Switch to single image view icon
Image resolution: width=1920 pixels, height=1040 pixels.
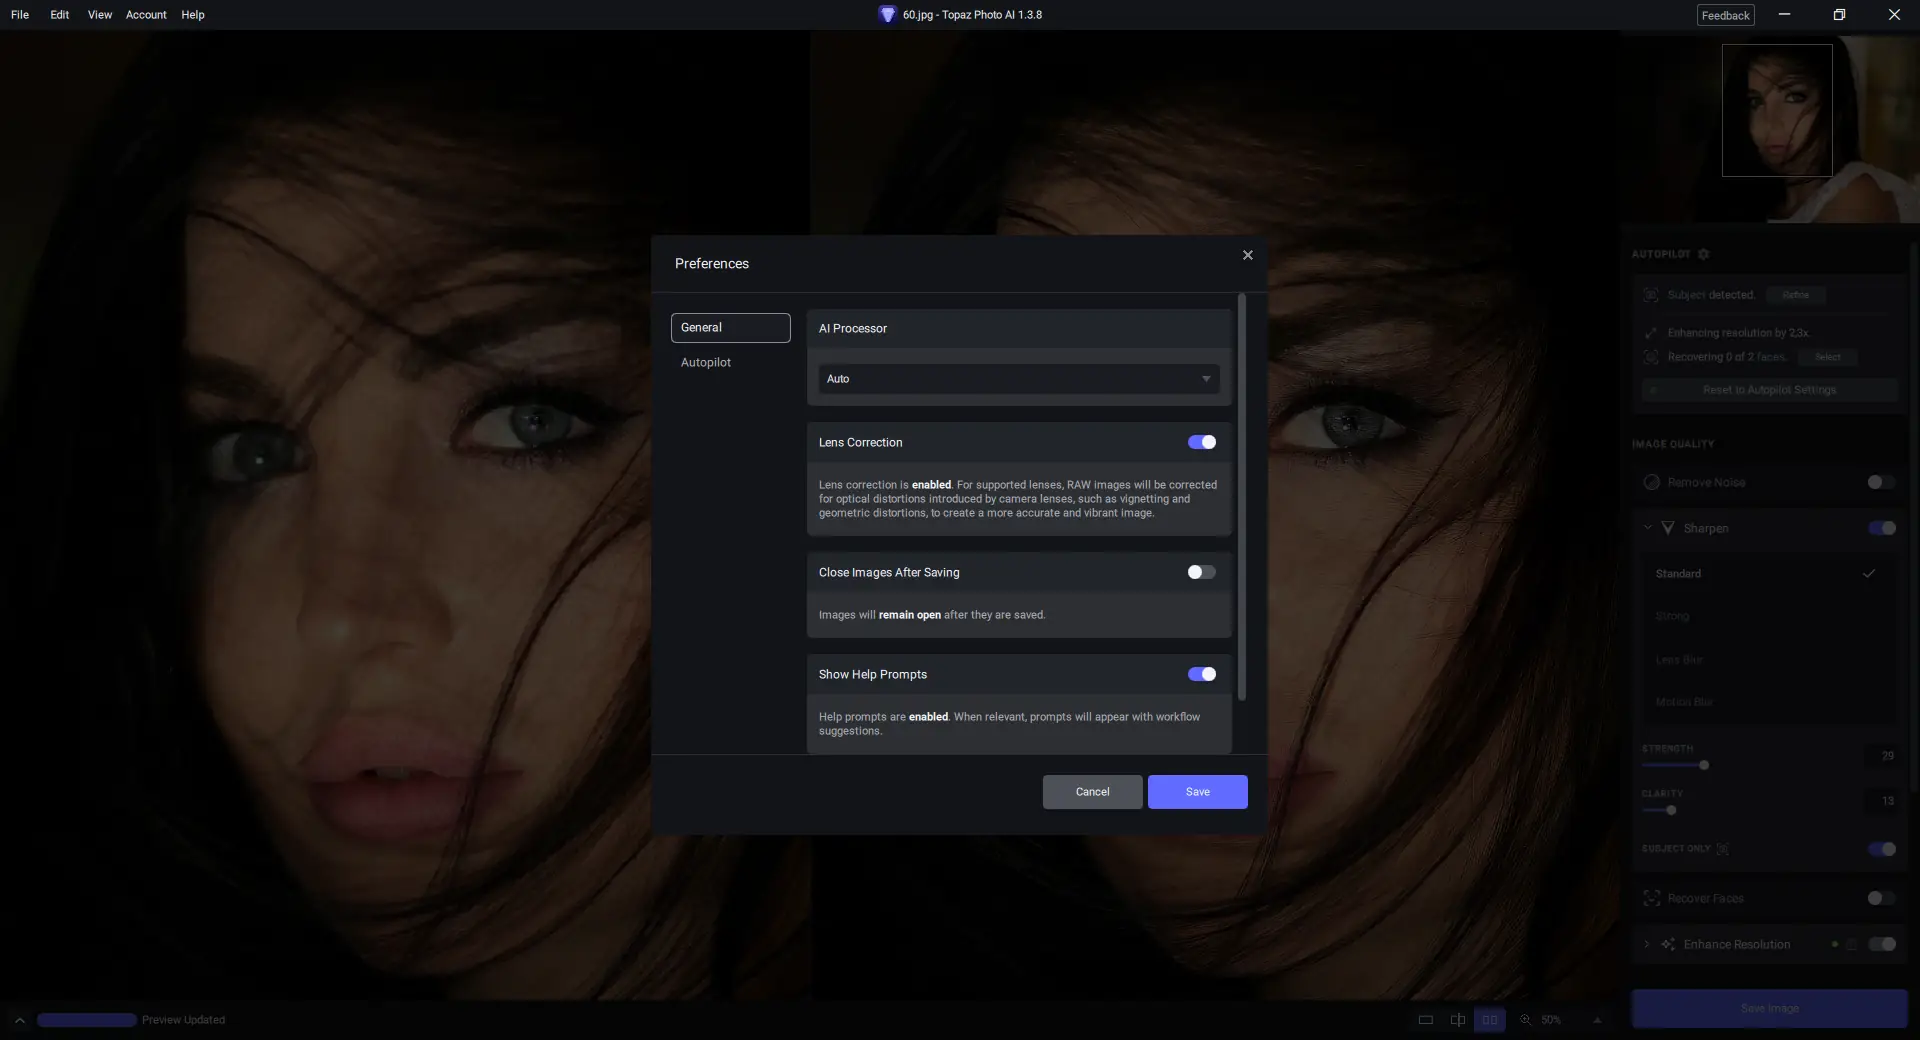(x=1426, y=1020)
